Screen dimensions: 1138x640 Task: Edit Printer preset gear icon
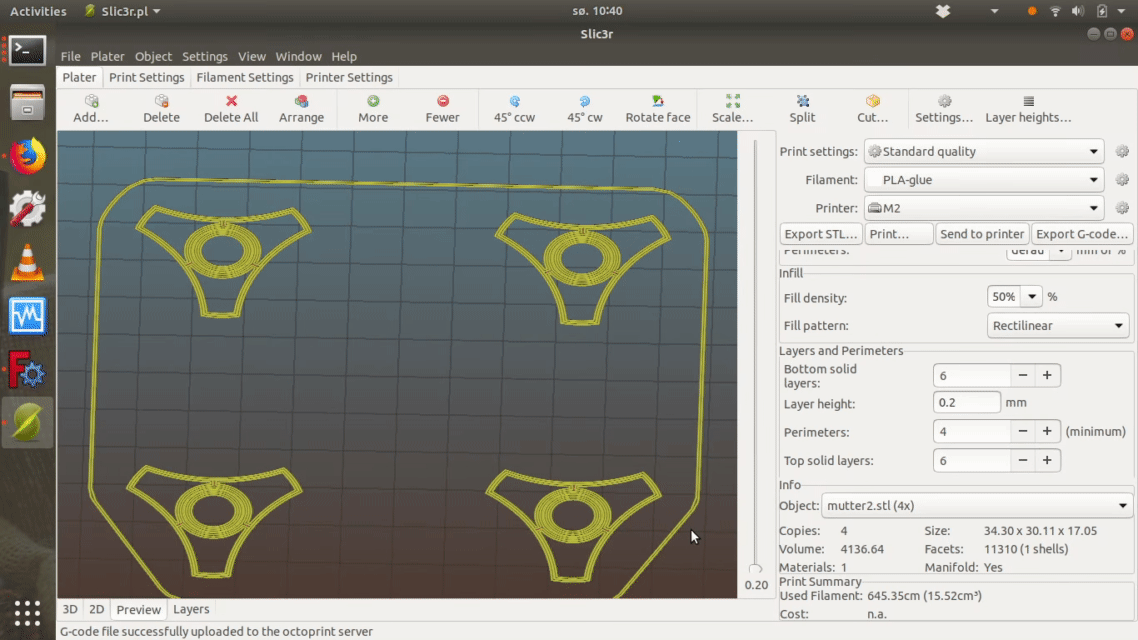(1122, 208)
